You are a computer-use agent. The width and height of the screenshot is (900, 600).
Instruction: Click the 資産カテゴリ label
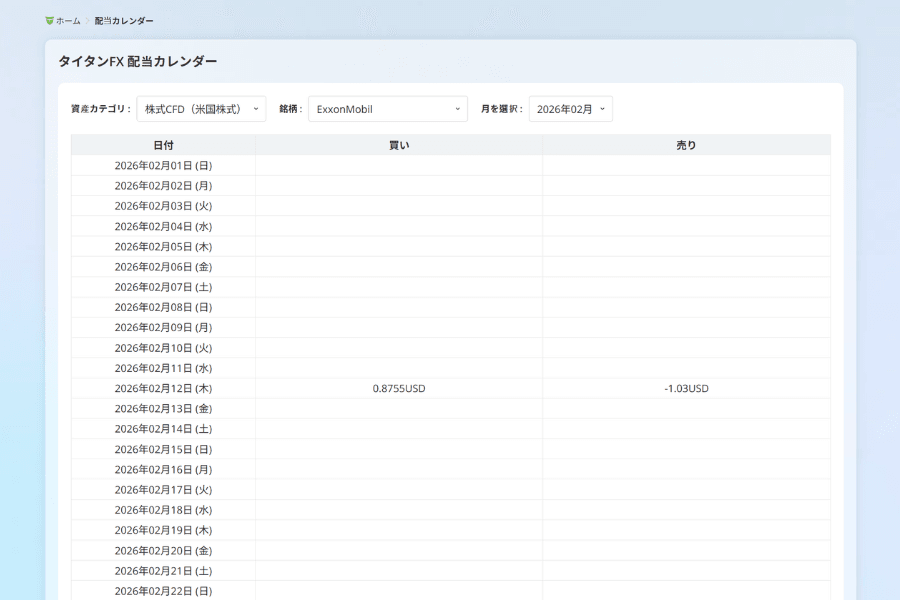pyautogui.click(x=101, y=109)
